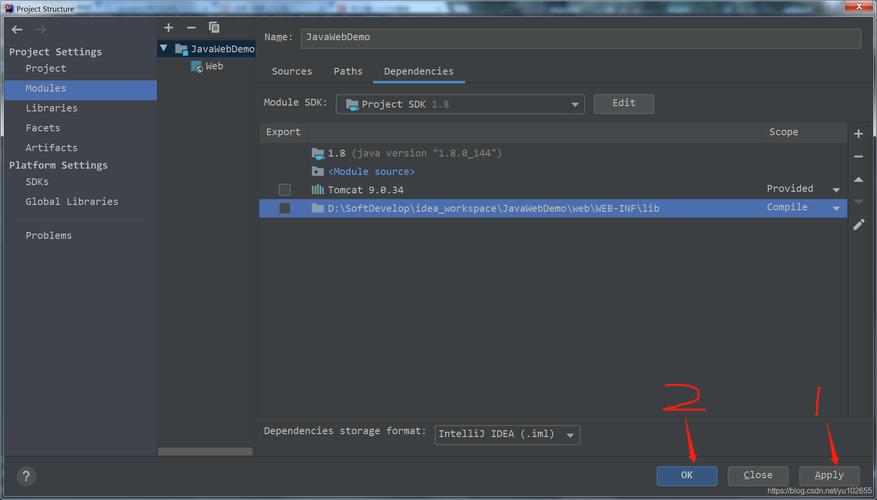This screenshot has height=500, width=877.
Task: Toggle Export checkbox for Tomcat 9.0.34
Action: (285, 190)
